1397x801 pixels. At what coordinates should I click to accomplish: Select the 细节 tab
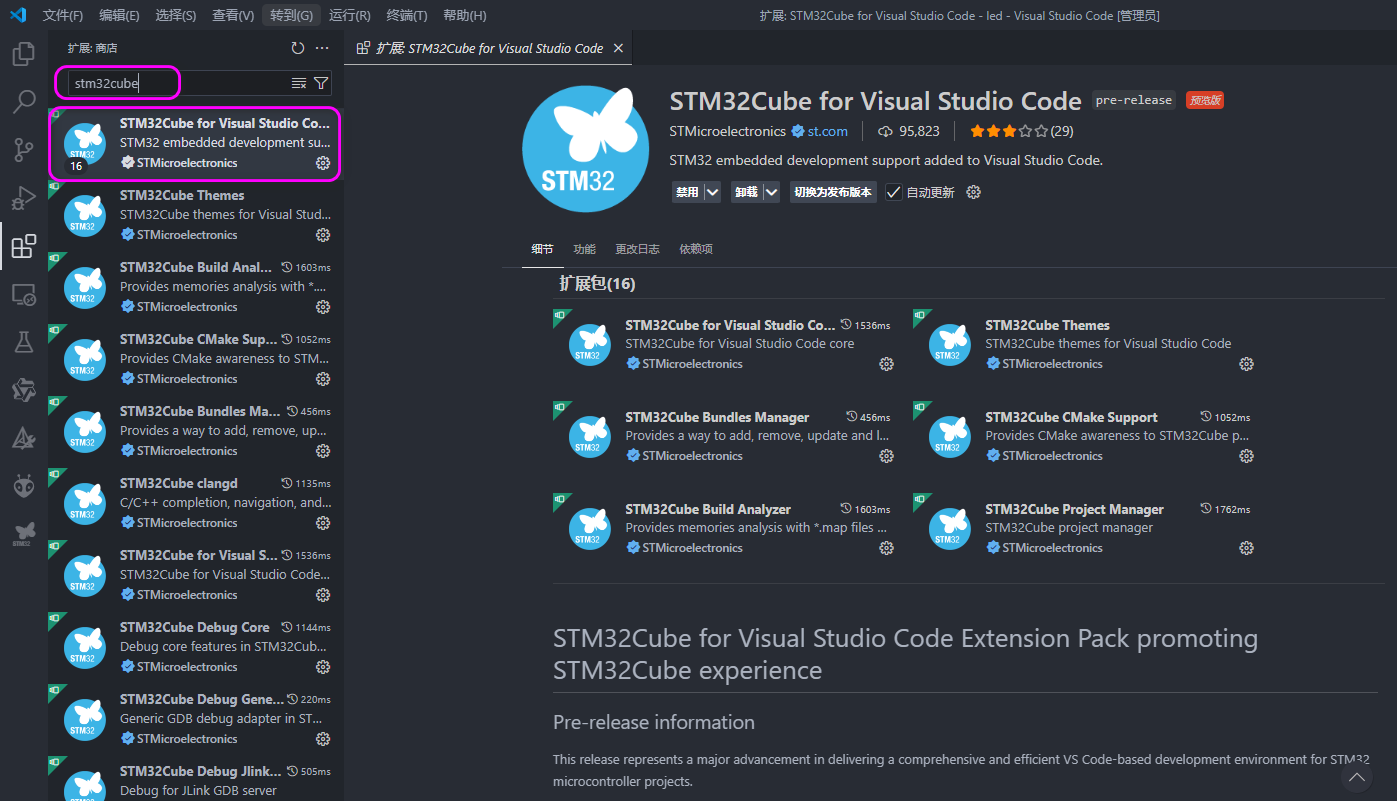[x=542, y=249]
